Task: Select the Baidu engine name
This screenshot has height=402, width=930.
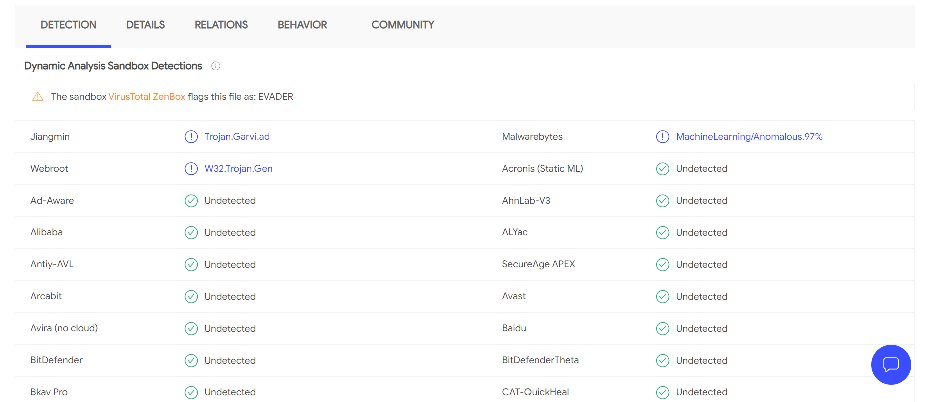Action: [x=514, y=328]
